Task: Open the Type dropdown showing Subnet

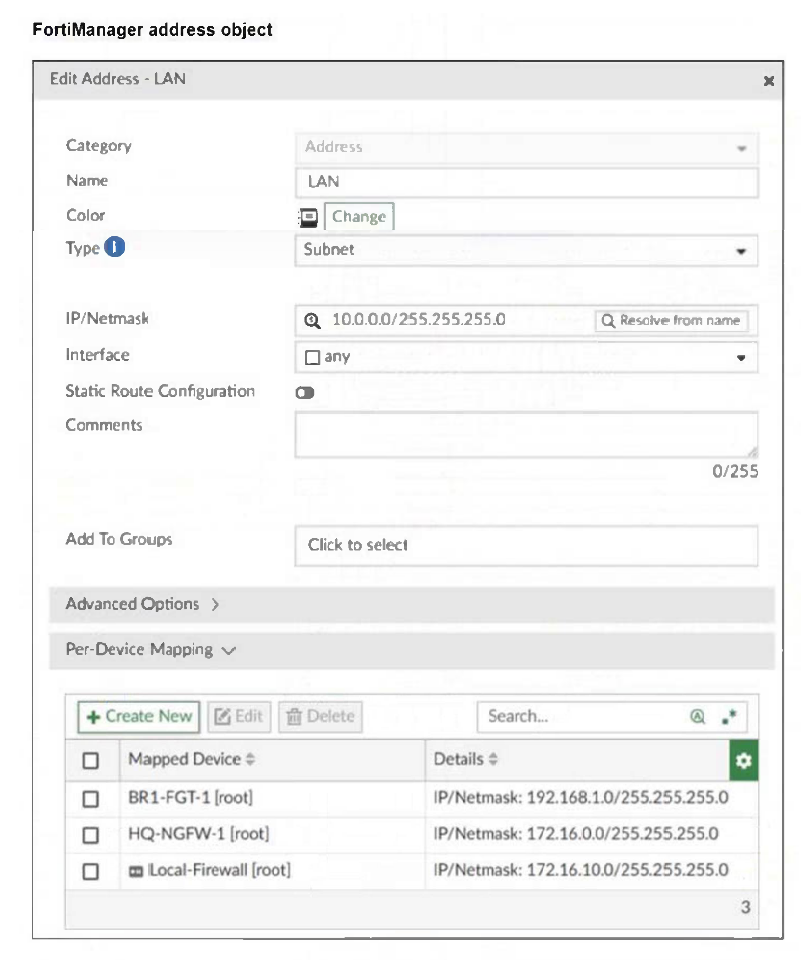Action: (526, 250)
